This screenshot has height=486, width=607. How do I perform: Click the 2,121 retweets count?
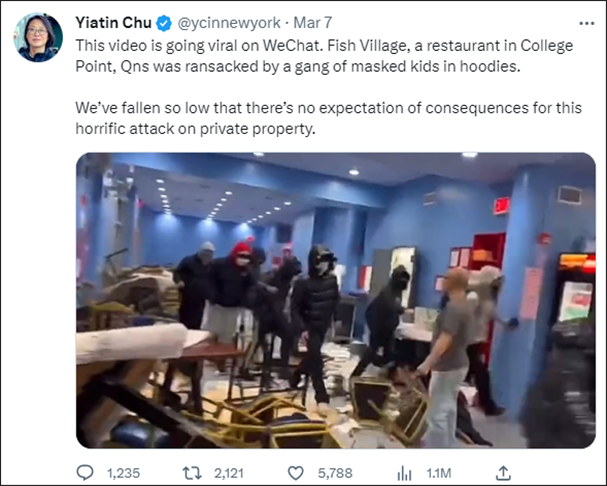tap(229, 473)
